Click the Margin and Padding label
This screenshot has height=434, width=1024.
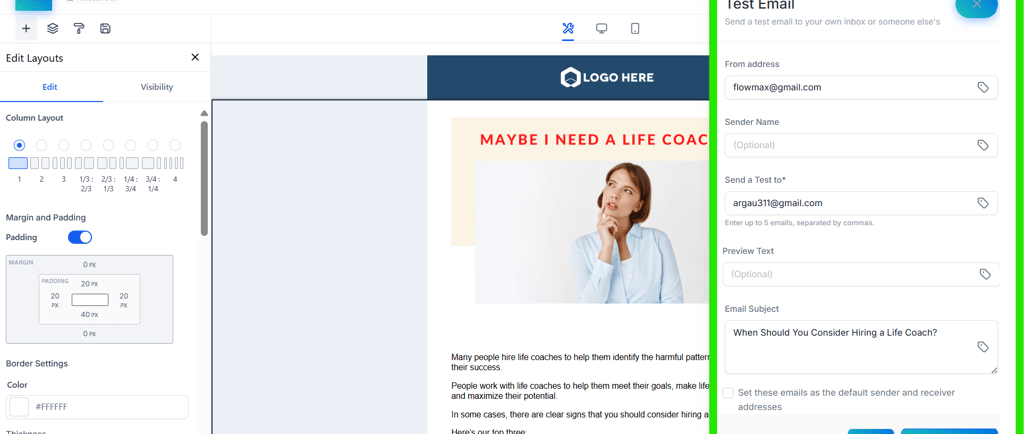pyautogui.click(x=46, y=217)
